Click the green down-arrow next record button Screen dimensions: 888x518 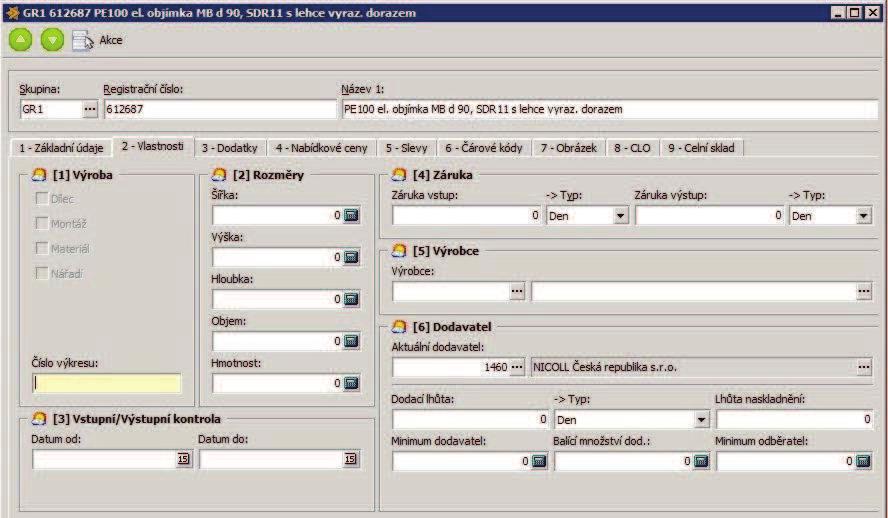click(53, 40)
